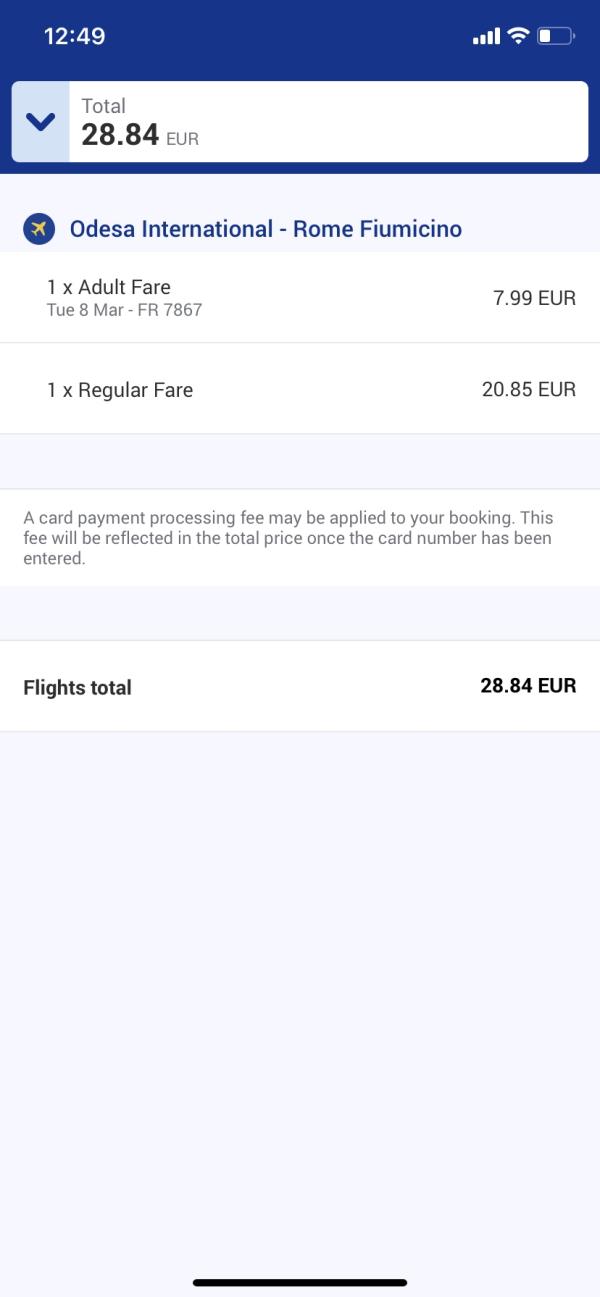Viewport: 600px width, 1297px height.
Task: Tap the Tue 8 Mar - FR 7867 flight details
Action: [124, 310]
